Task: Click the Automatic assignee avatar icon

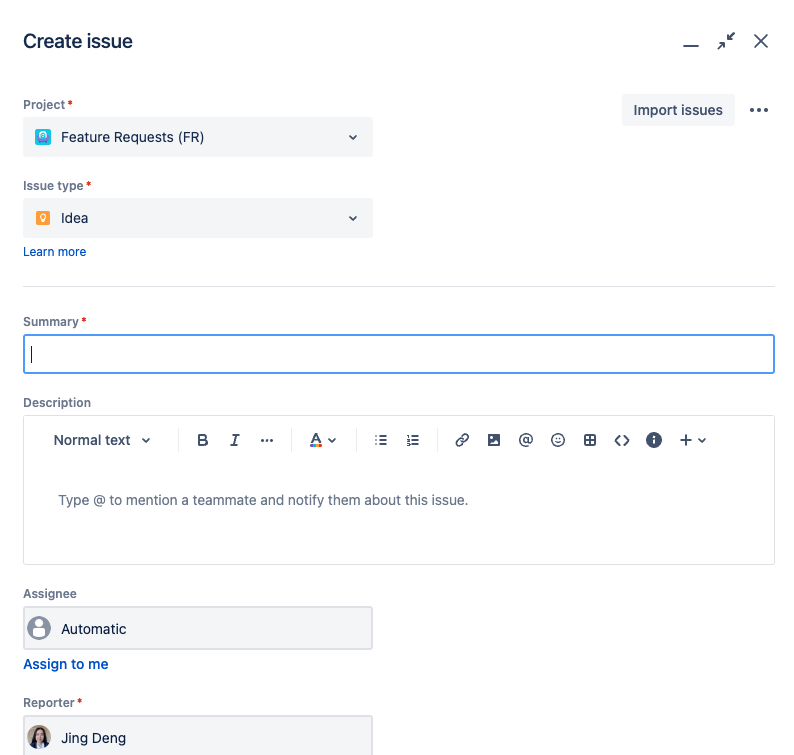Action: [x=39, y=628]
